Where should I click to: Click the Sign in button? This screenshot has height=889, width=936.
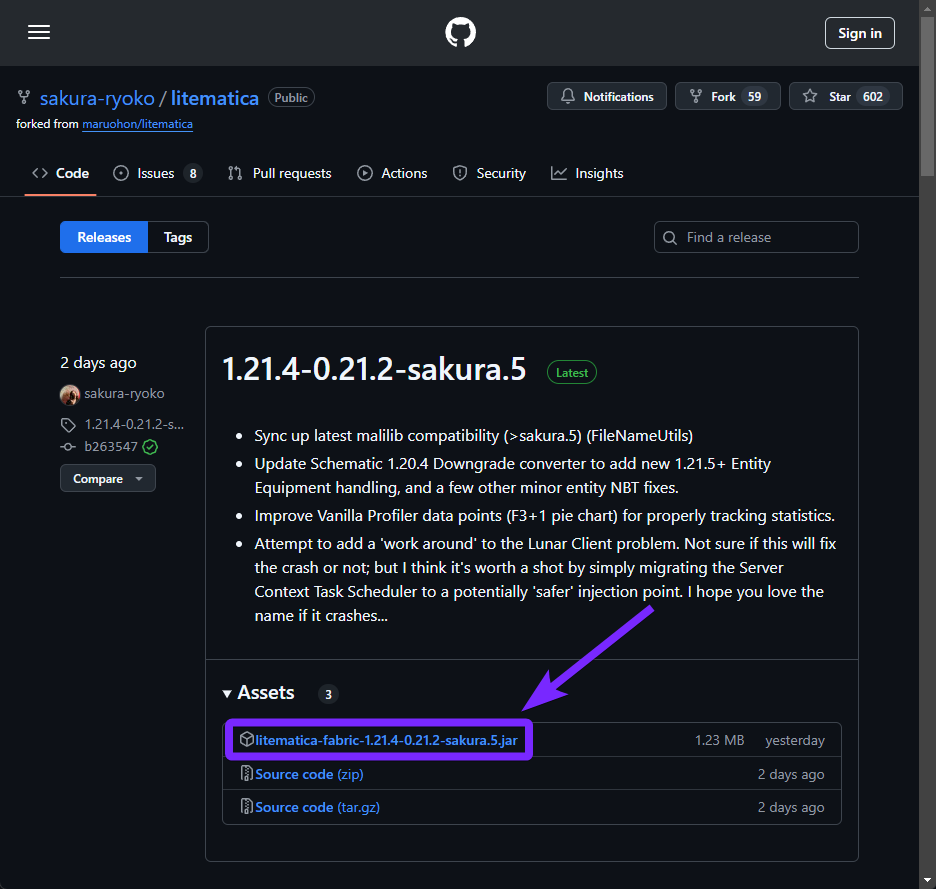click(x=859, y=32)
